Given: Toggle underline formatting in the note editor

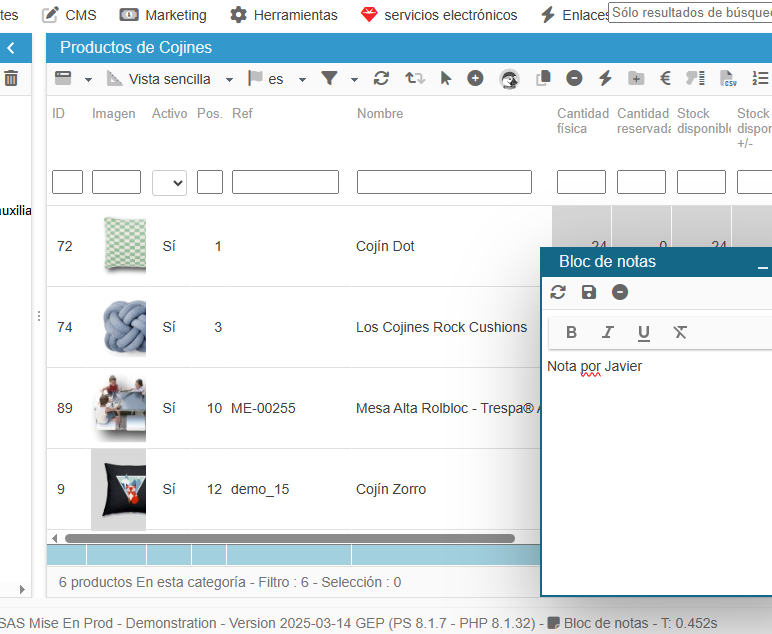Looking at the screenshot, I should [x=643, y=332].
